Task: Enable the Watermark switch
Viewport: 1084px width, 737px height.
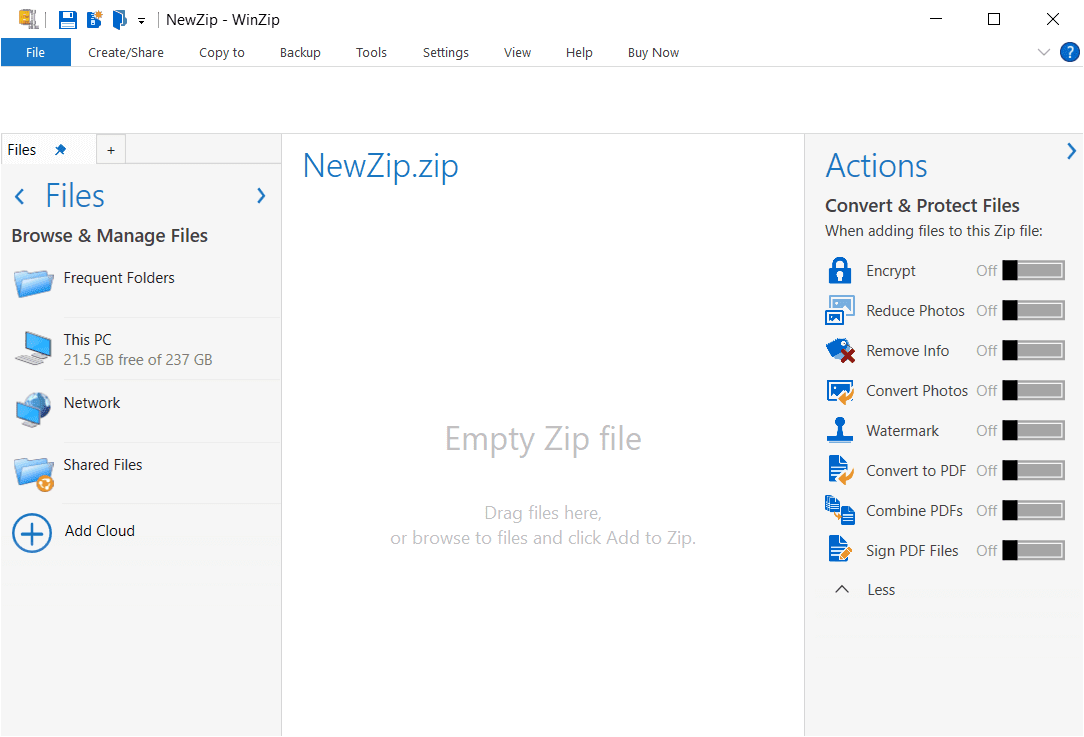Action: coord(1034,431)
